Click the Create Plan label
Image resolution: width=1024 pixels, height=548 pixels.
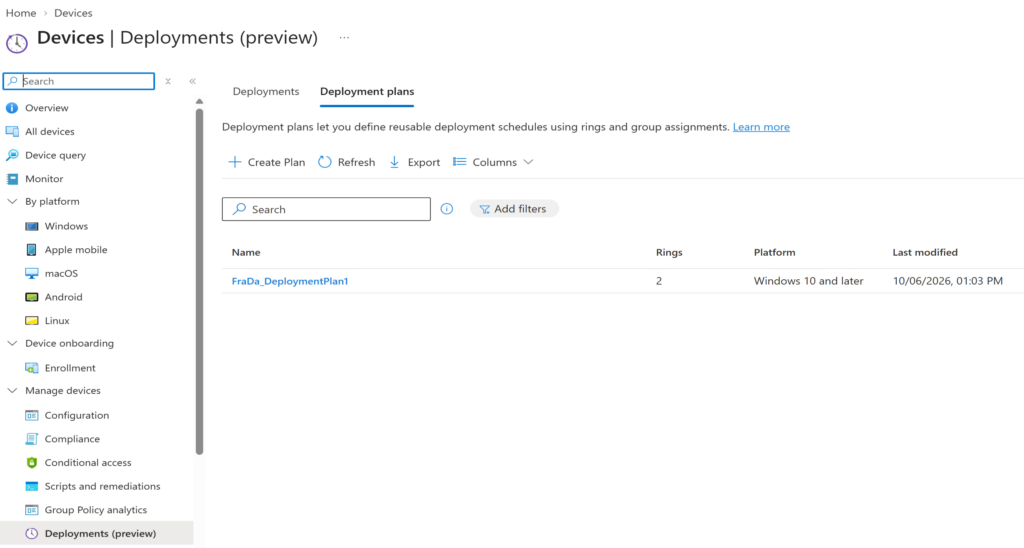pyautogui.click(x=276, y=163)
